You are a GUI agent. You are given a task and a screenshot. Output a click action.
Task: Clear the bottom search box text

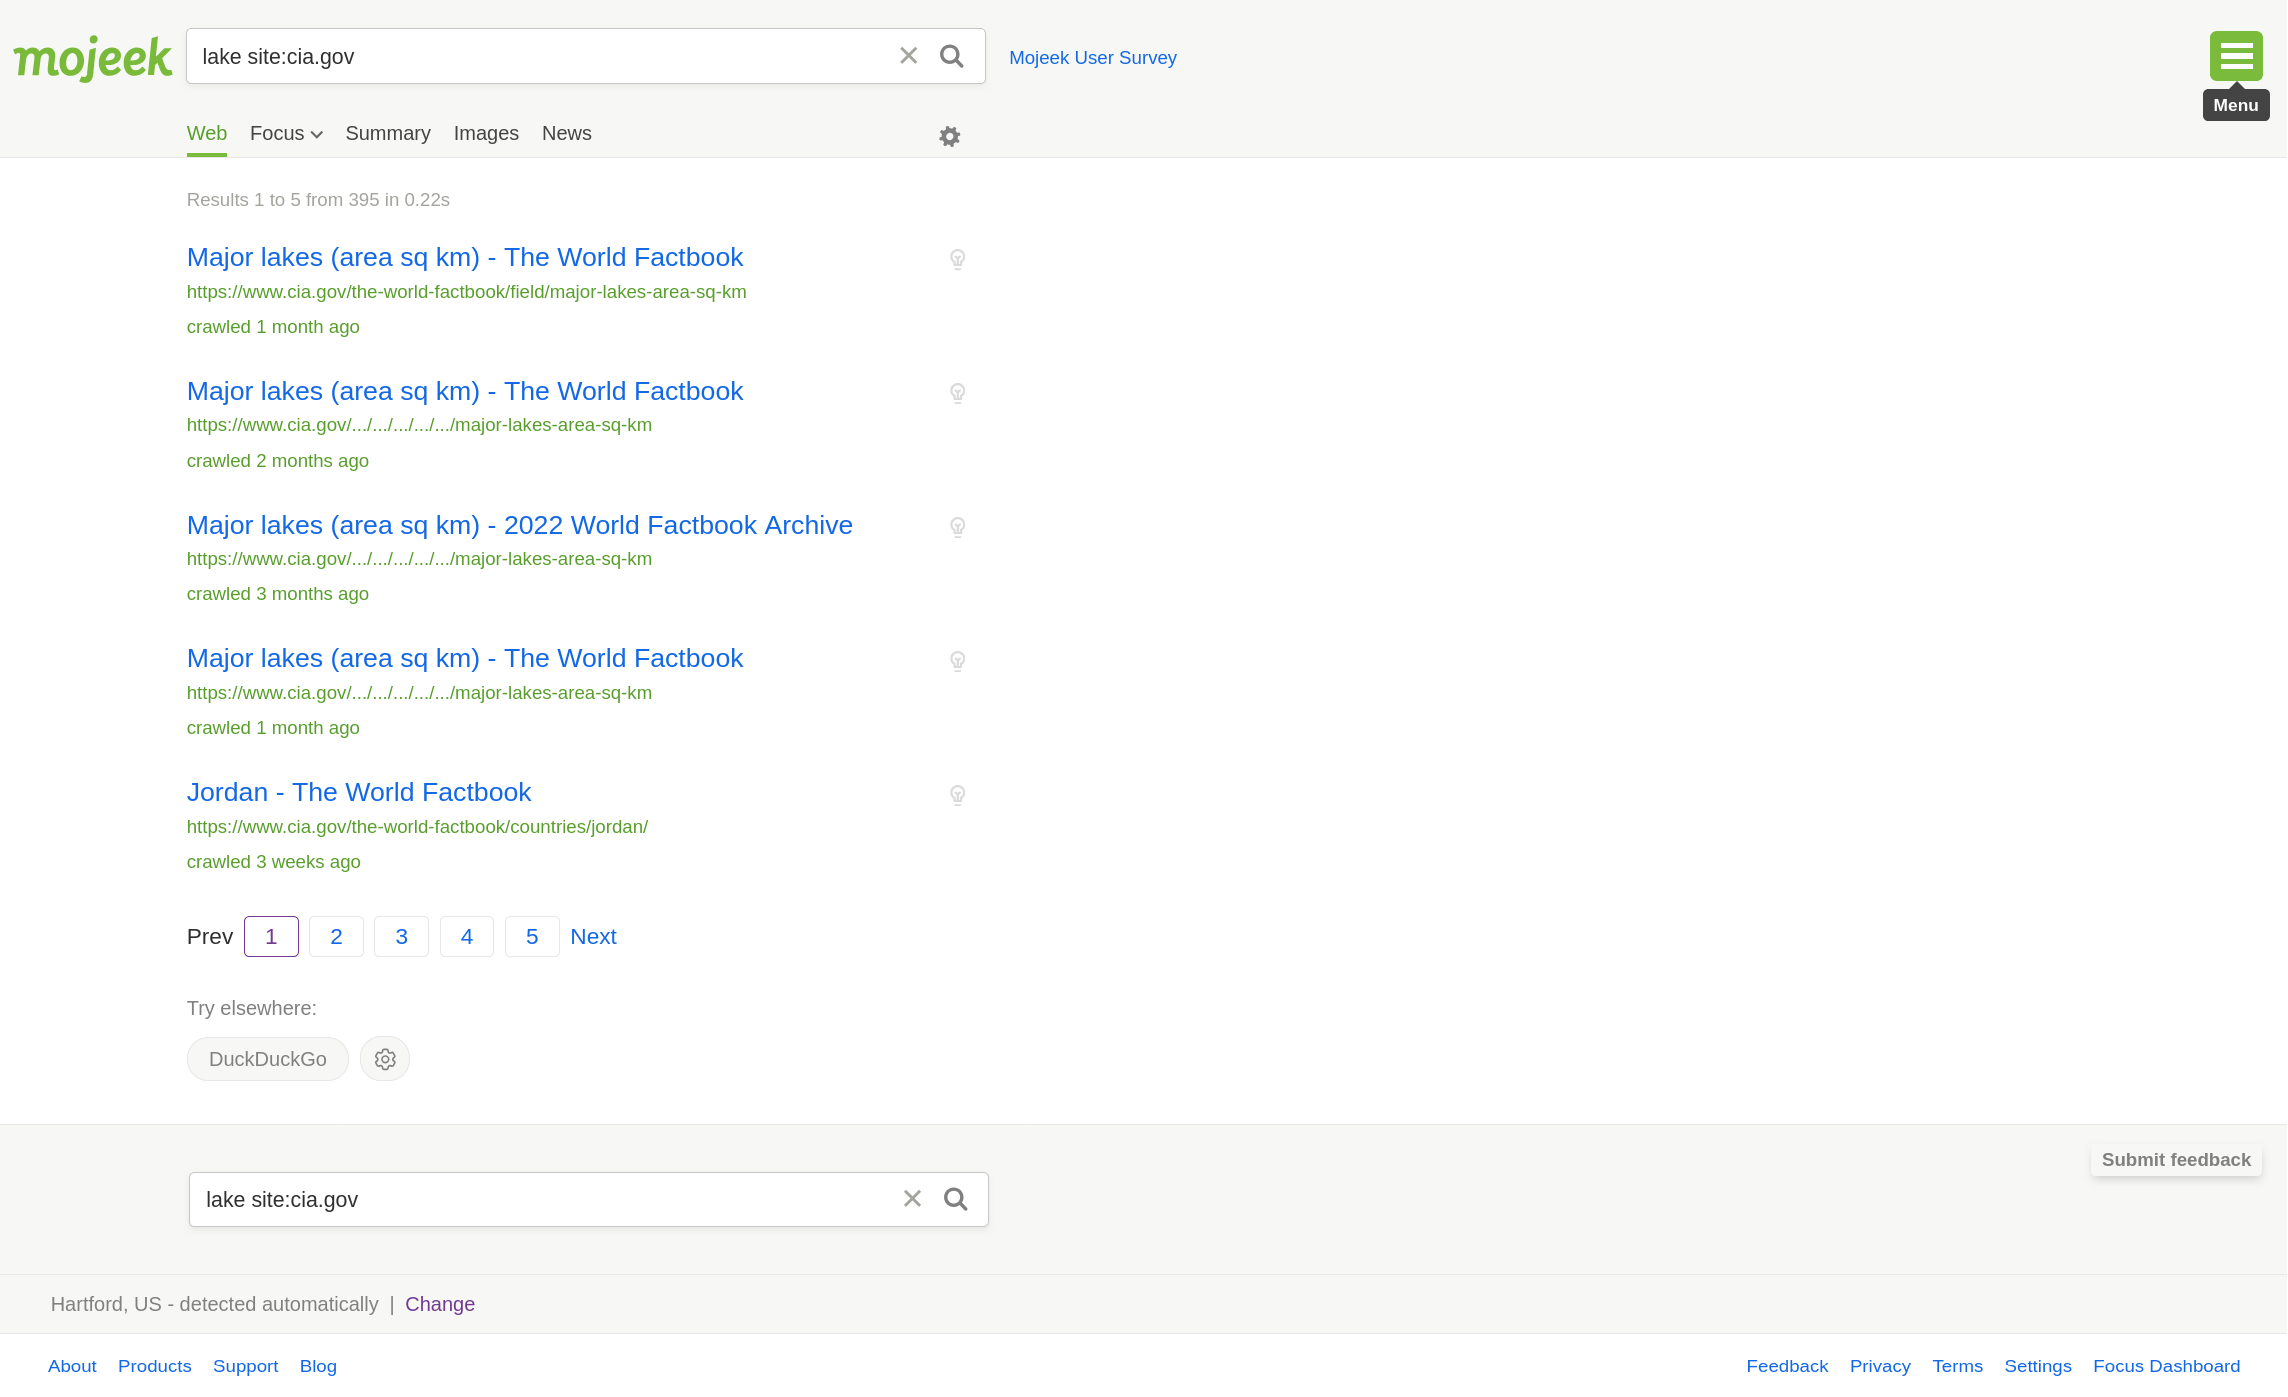912,1198
